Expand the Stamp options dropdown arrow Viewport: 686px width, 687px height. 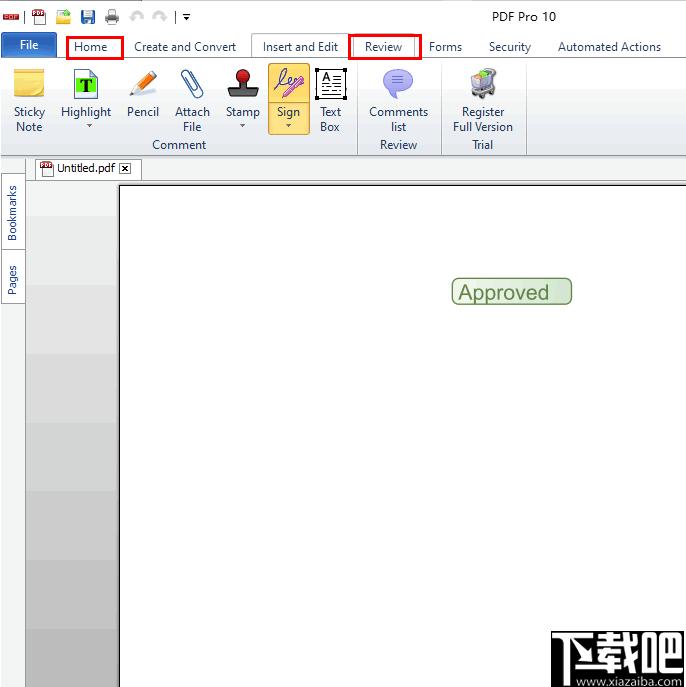242,126
